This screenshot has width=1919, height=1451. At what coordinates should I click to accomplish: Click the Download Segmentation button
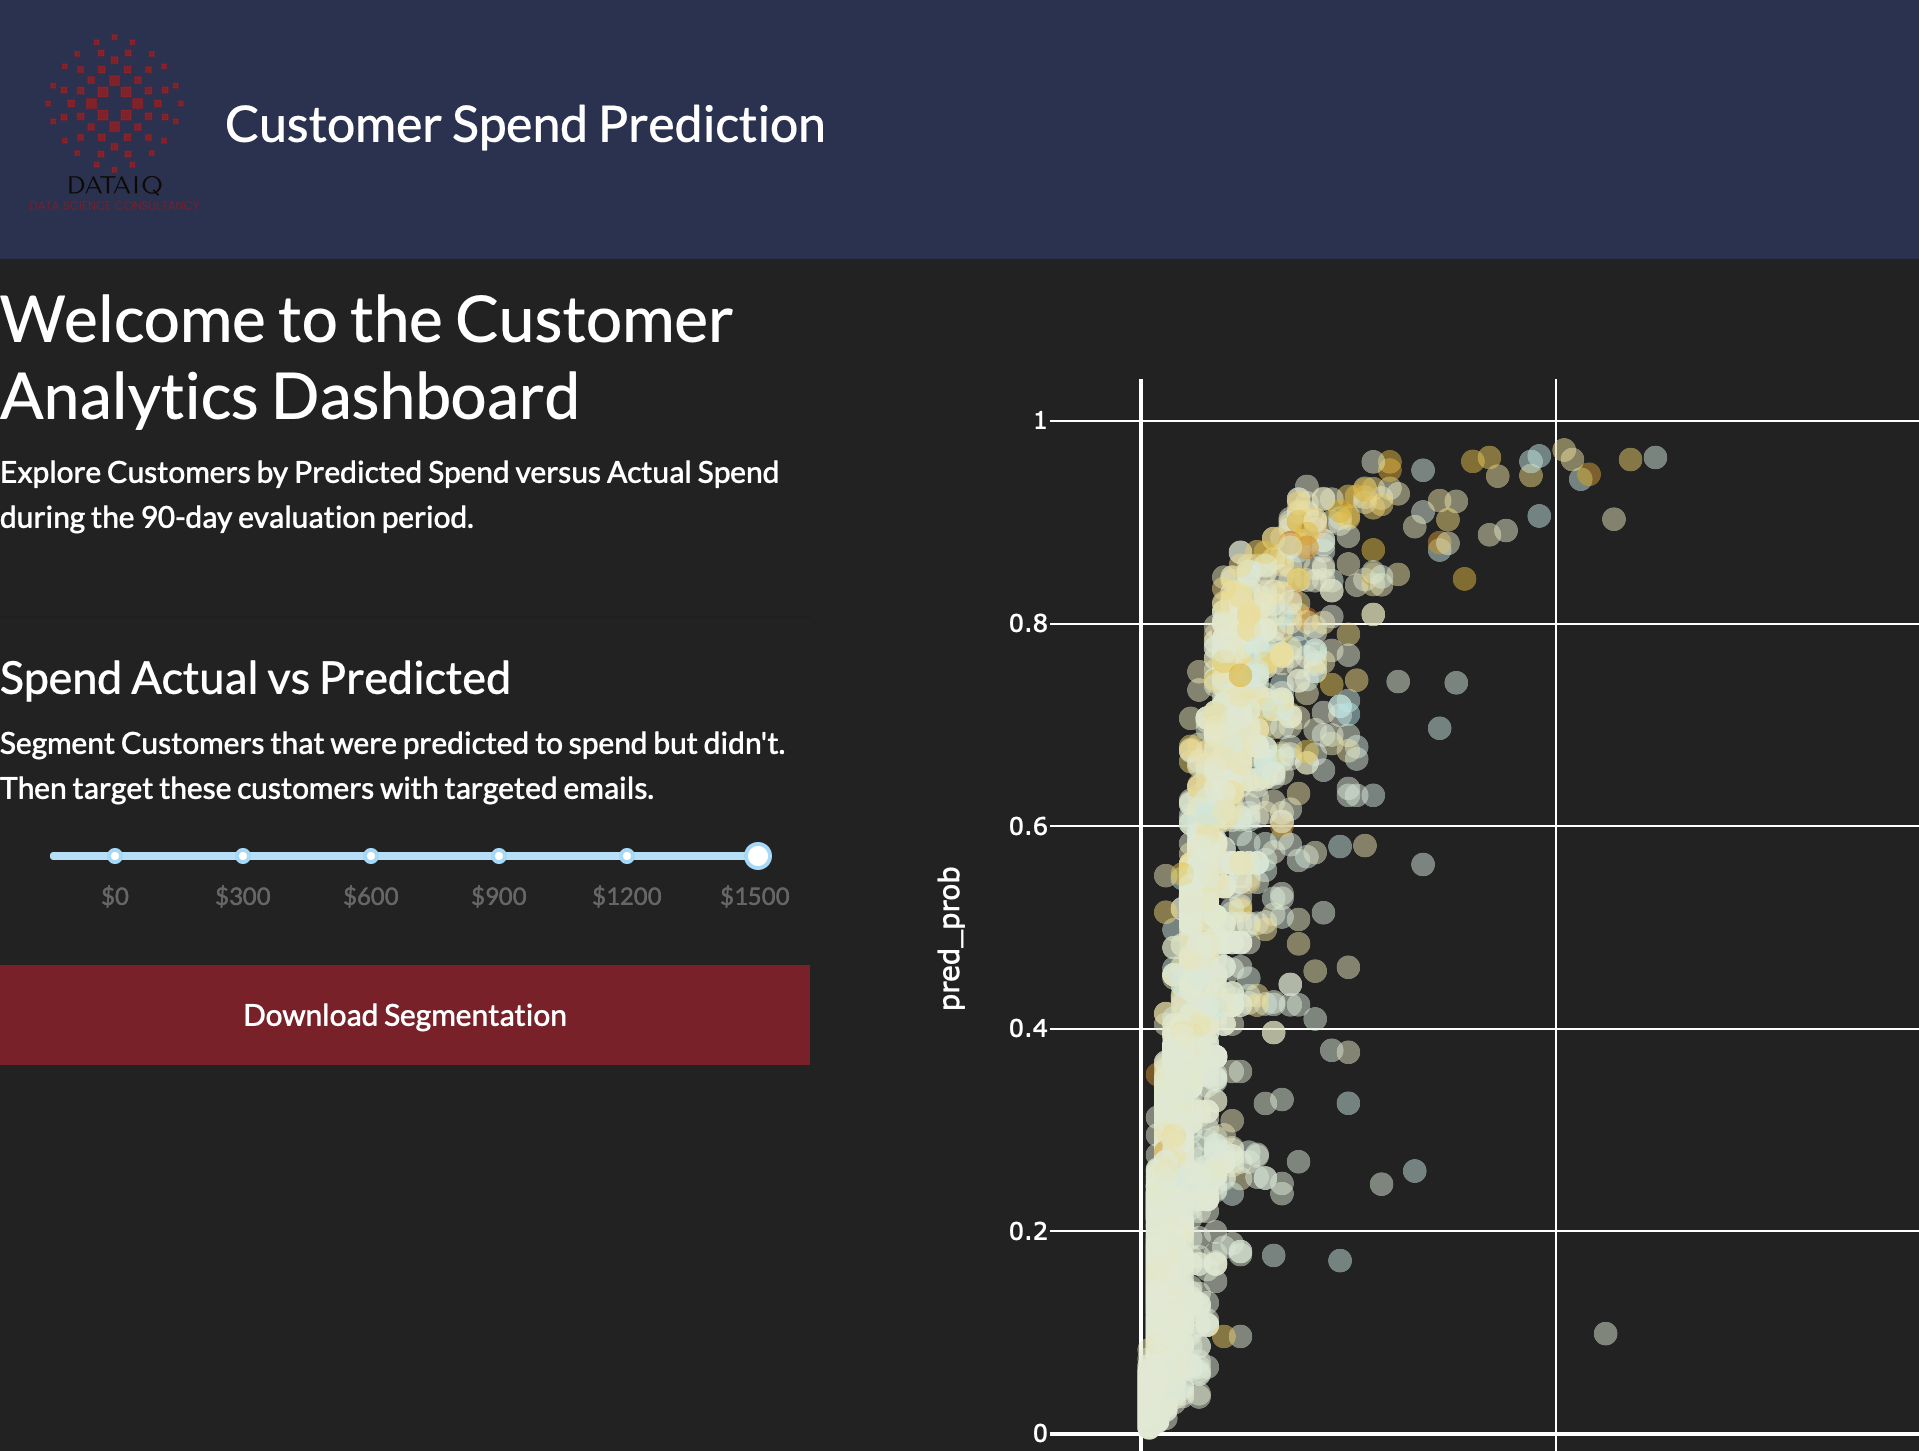(x=405, y=1015)
